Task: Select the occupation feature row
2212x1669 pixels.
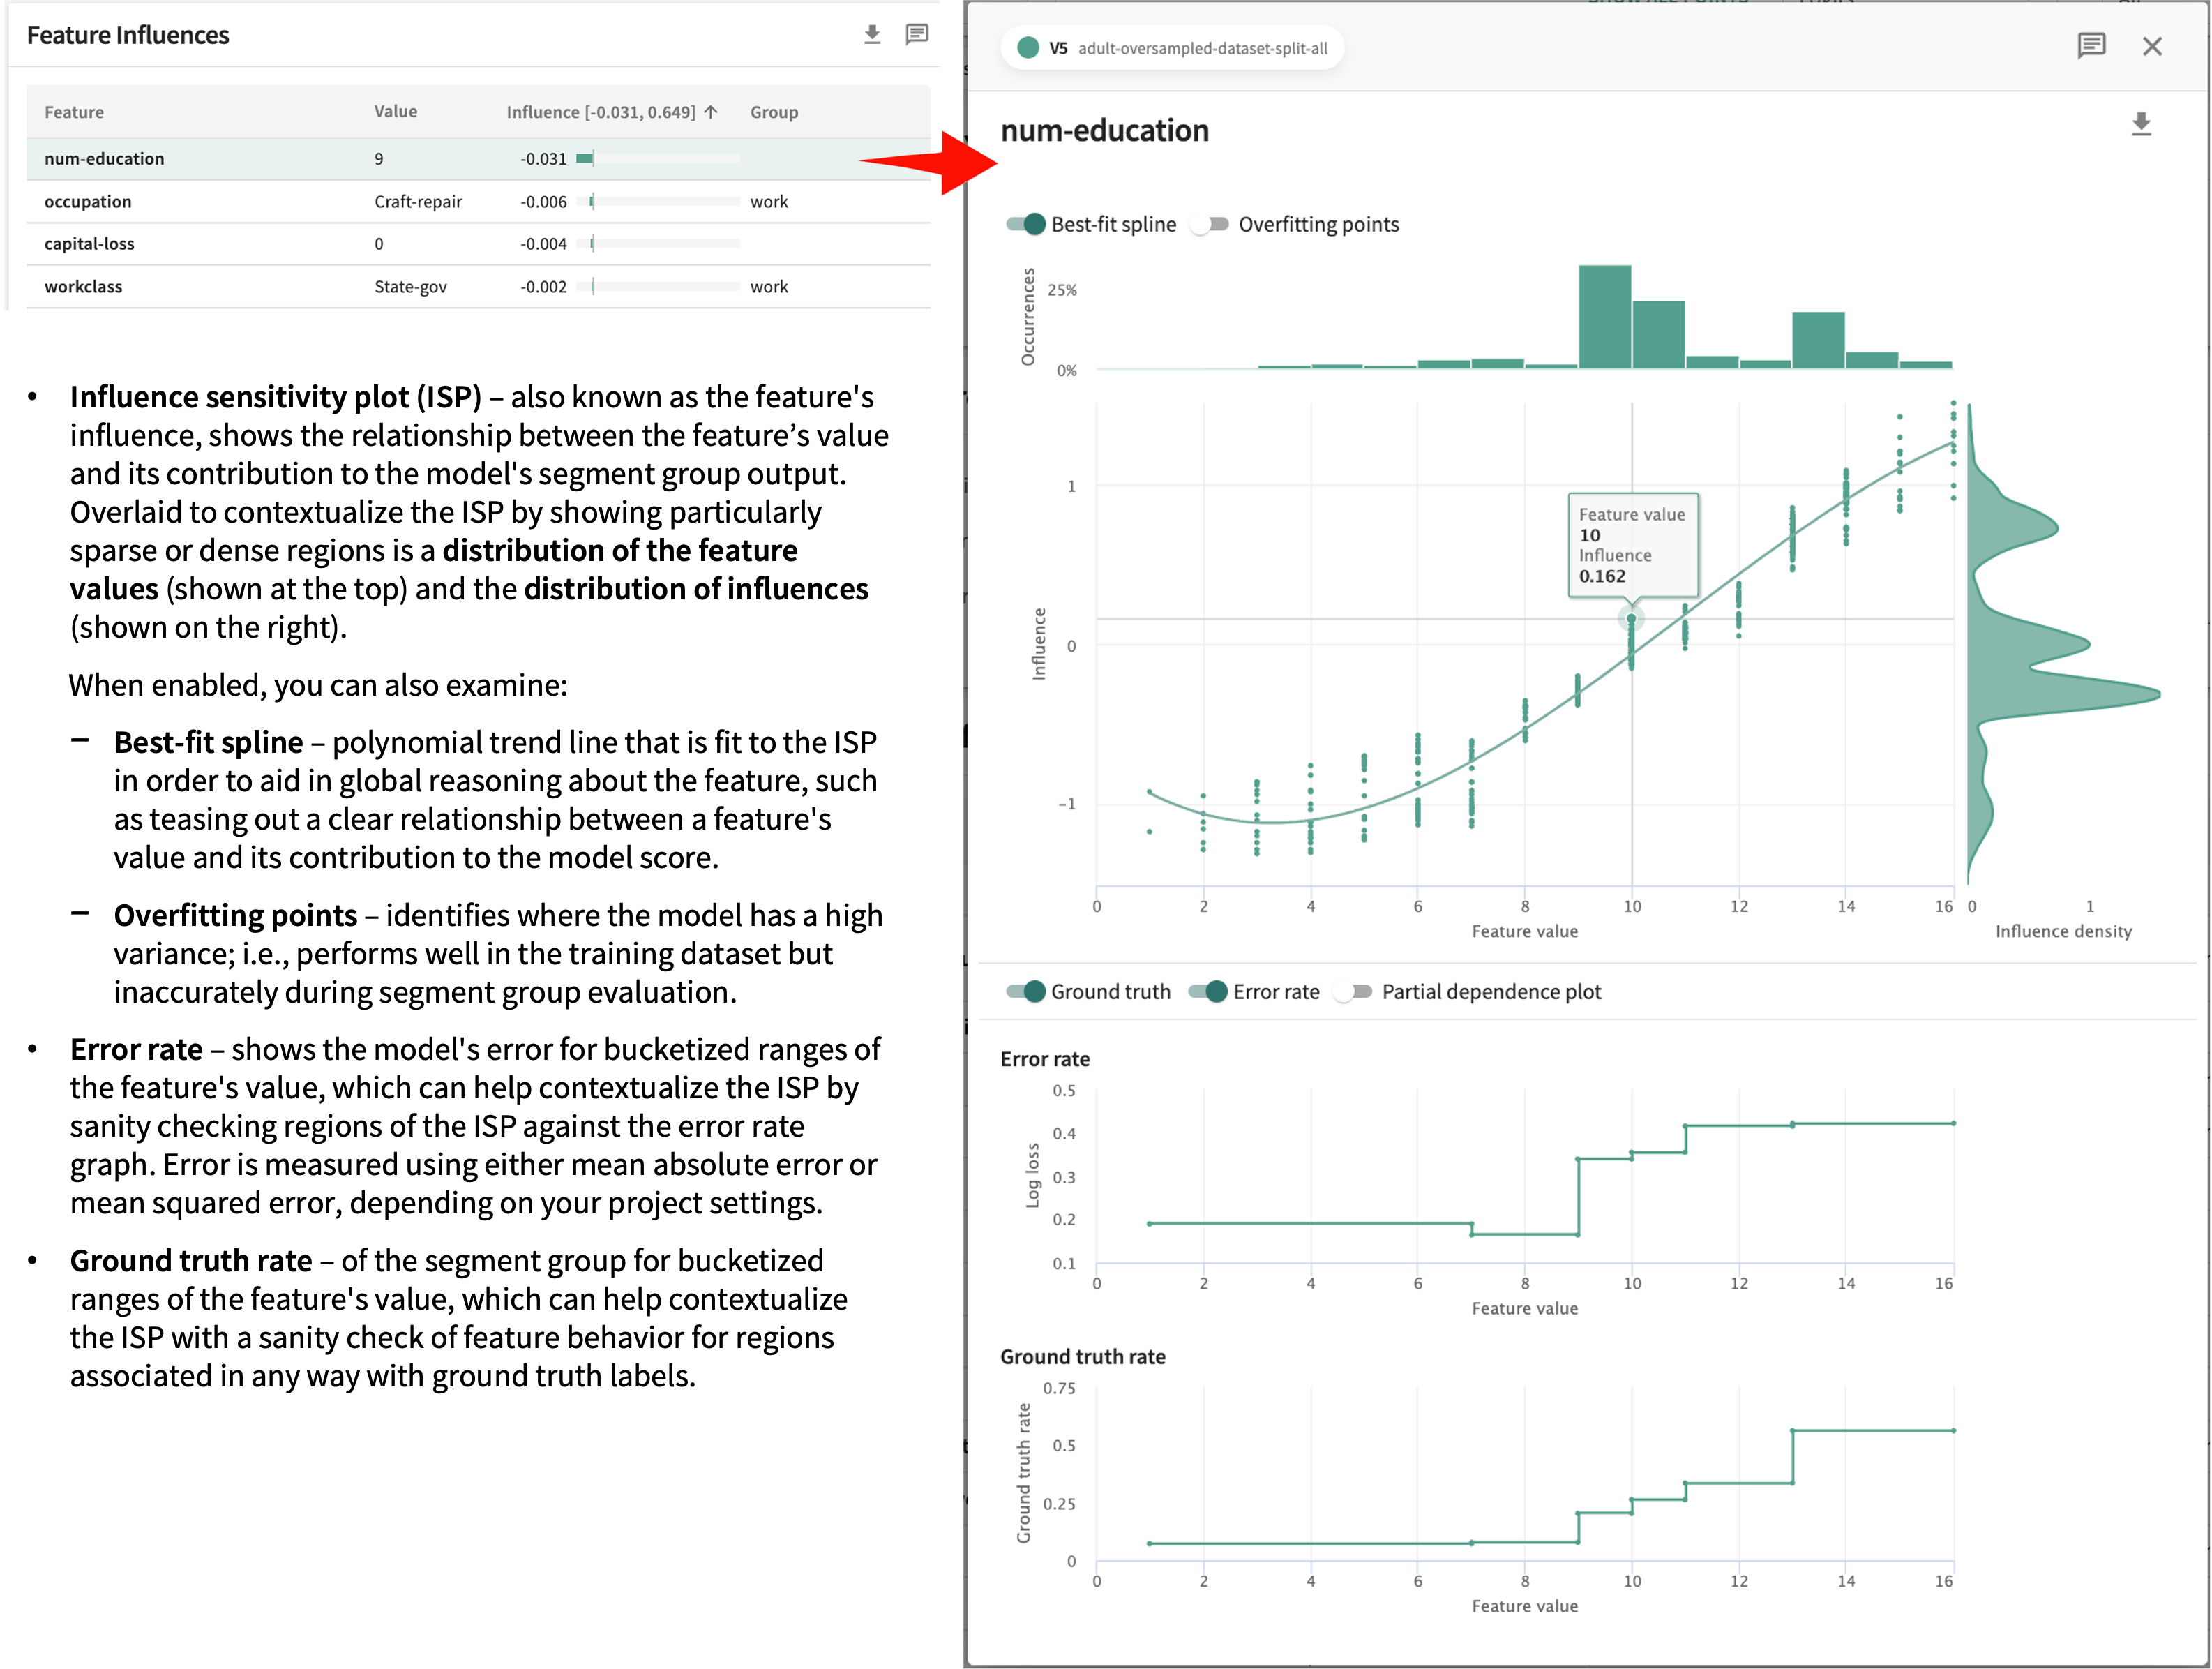Action: point(478,202)
